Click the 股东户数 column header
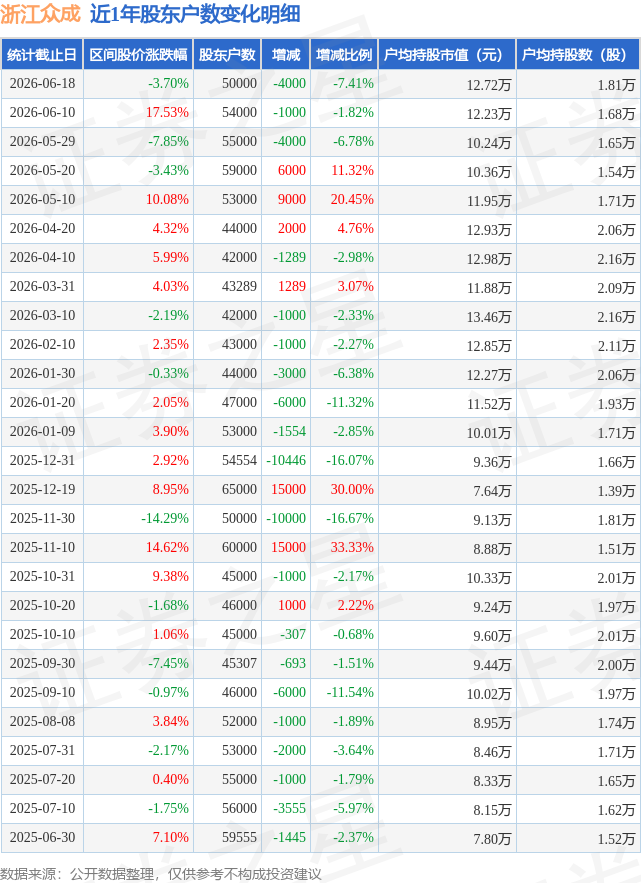The width and height of the screenshot is (641, 883). 227,55
